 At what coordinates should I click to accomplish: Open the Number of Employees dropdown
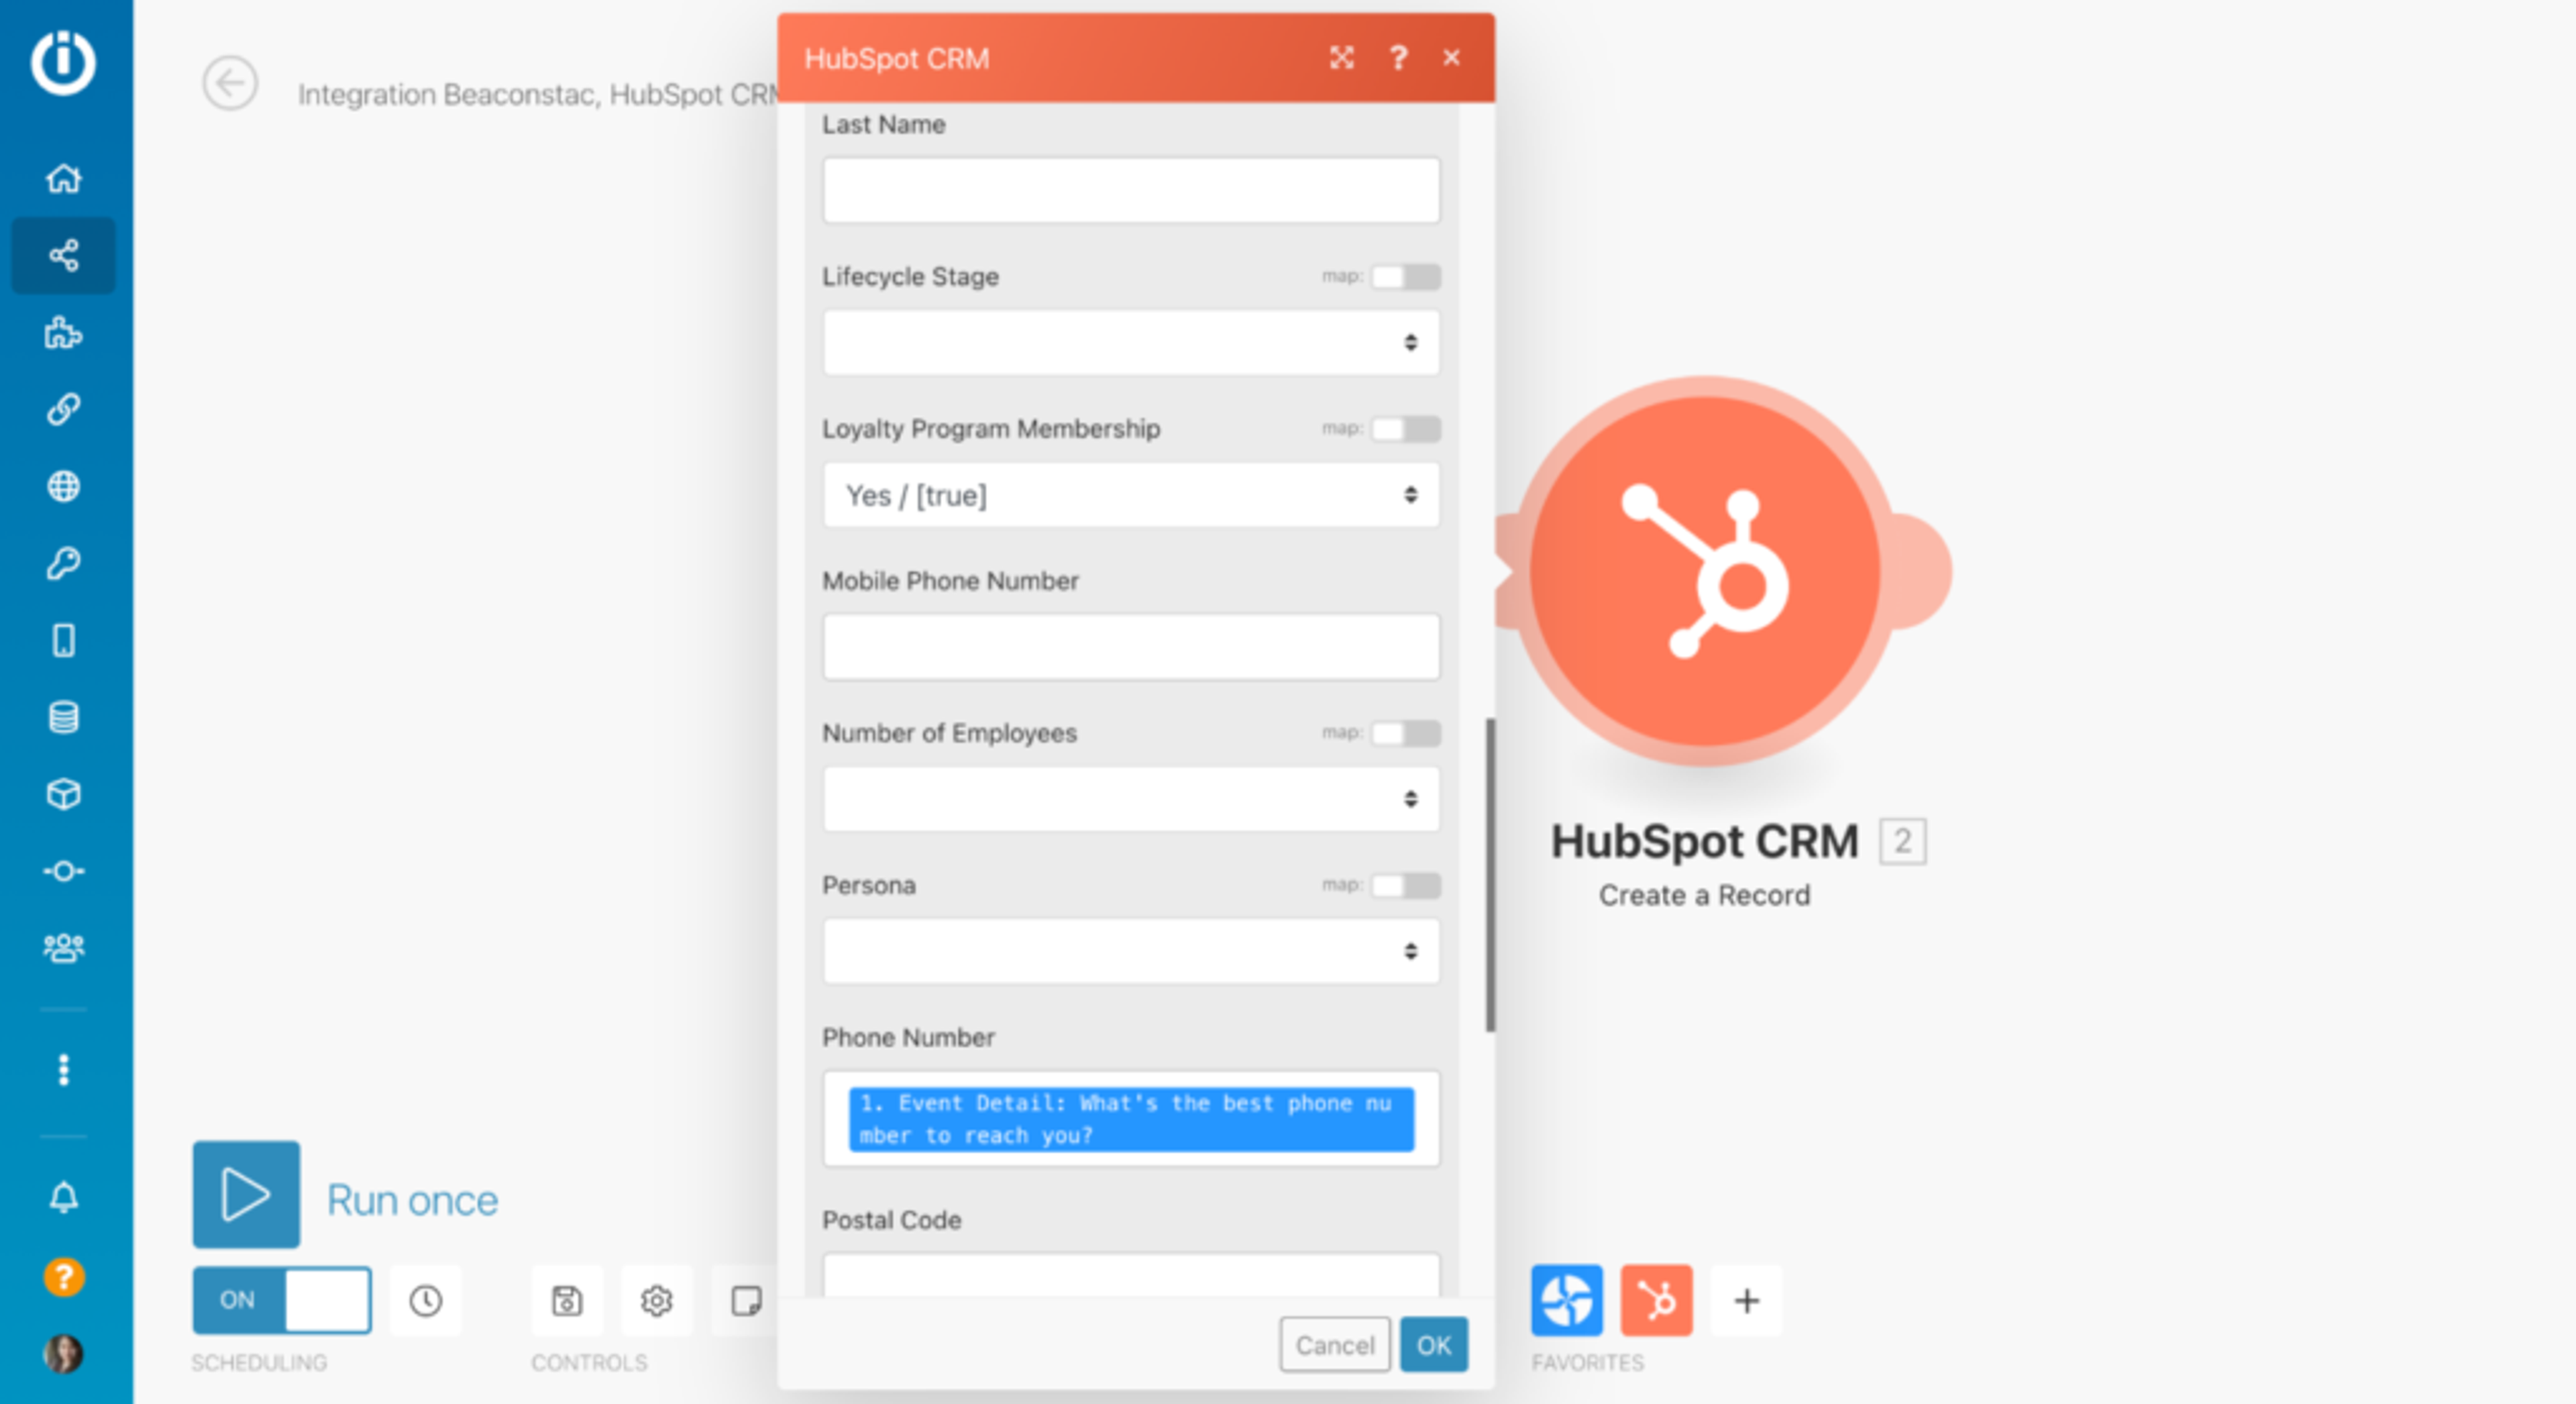click(x=1130, y=799)
